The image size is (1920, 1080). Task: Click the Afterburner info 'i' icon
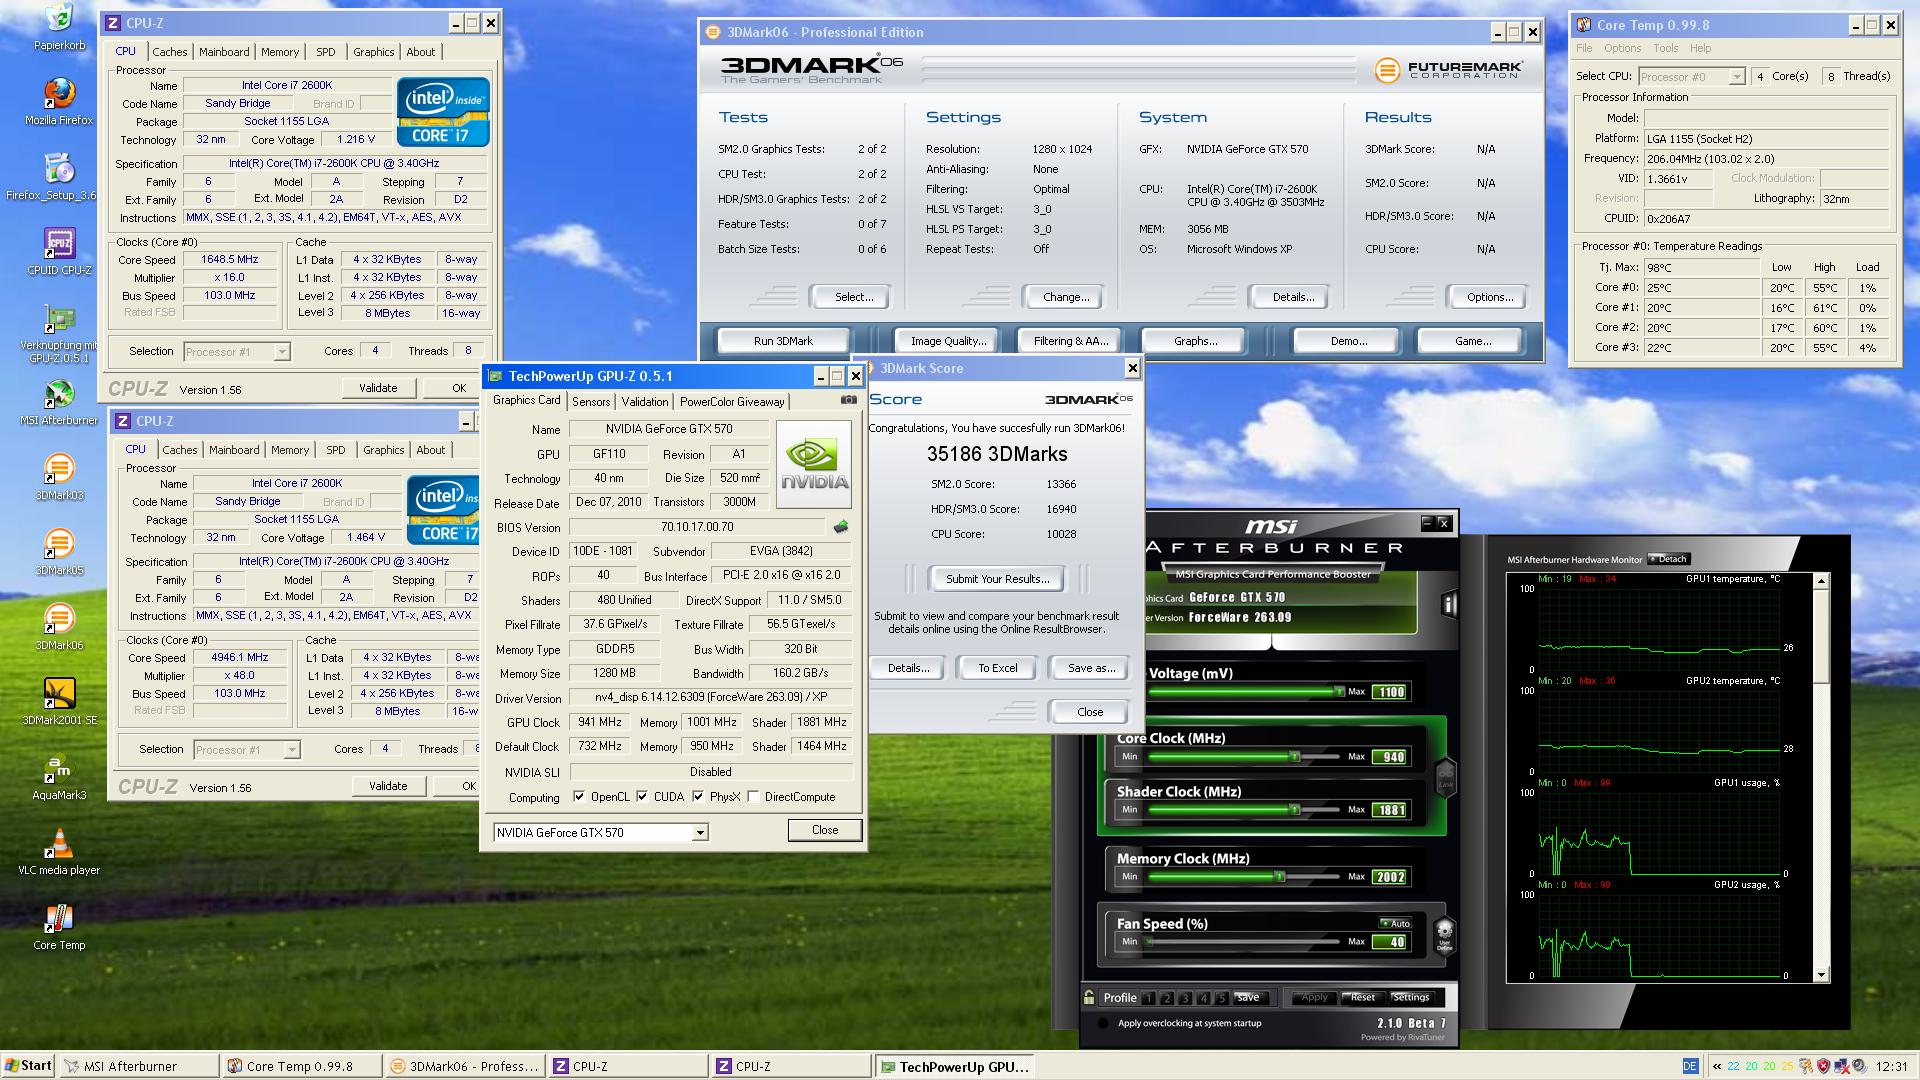(x=1448, y=604)
